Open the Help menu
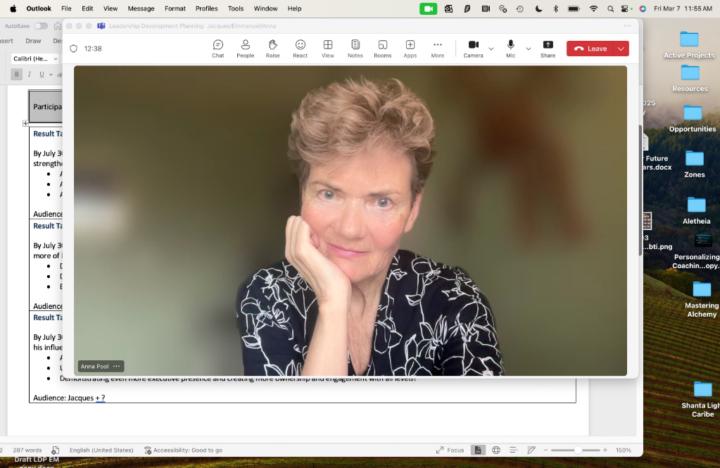This screenshot has height=468, width=720. point(294,8)
